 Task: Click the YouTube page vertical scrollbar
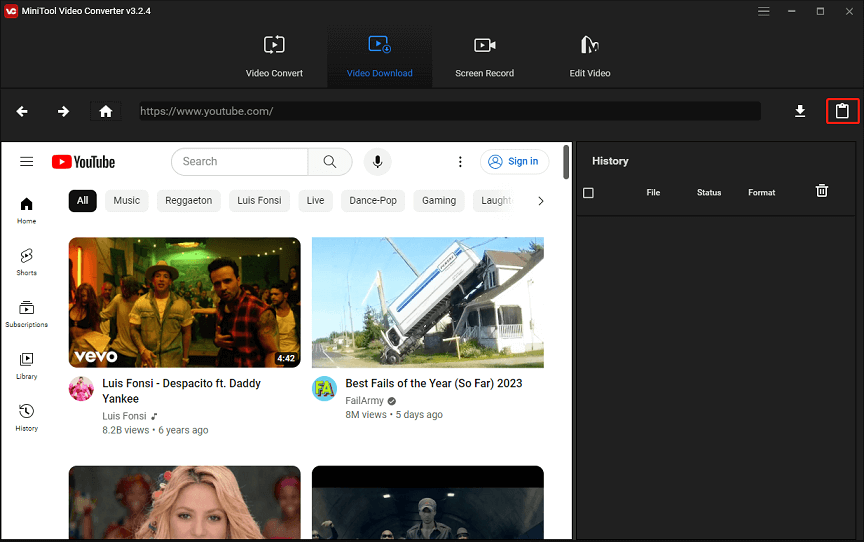[x=566, y=162]
